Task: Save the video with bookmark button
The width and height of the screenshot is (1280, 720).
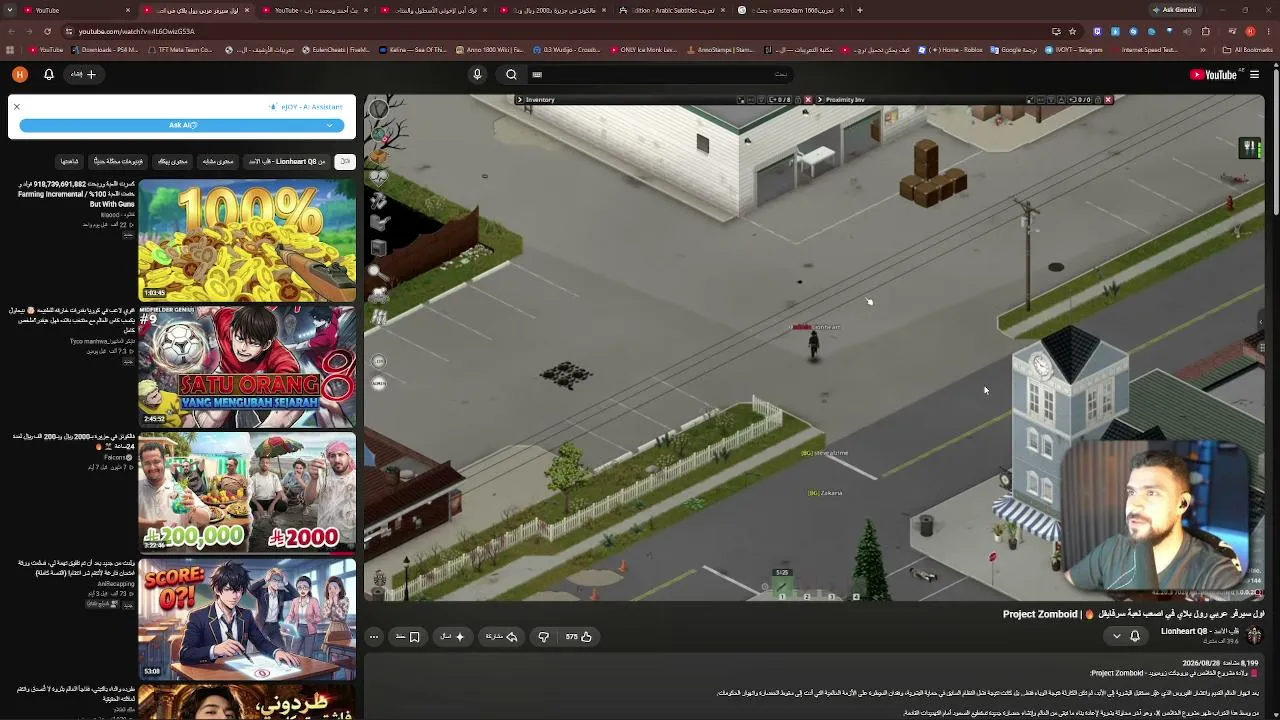Action: (x=408, y=636)
